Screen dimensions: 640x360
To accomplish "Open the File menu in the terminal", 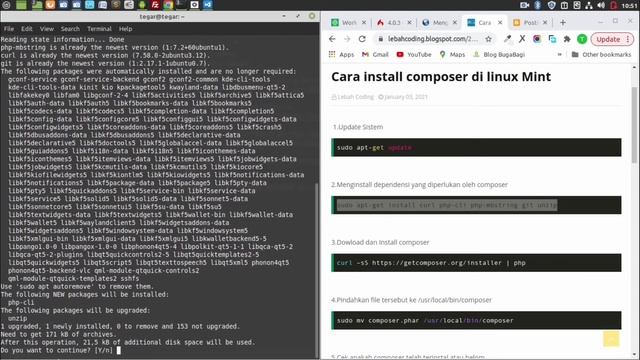I will click(x=9, y=29).
